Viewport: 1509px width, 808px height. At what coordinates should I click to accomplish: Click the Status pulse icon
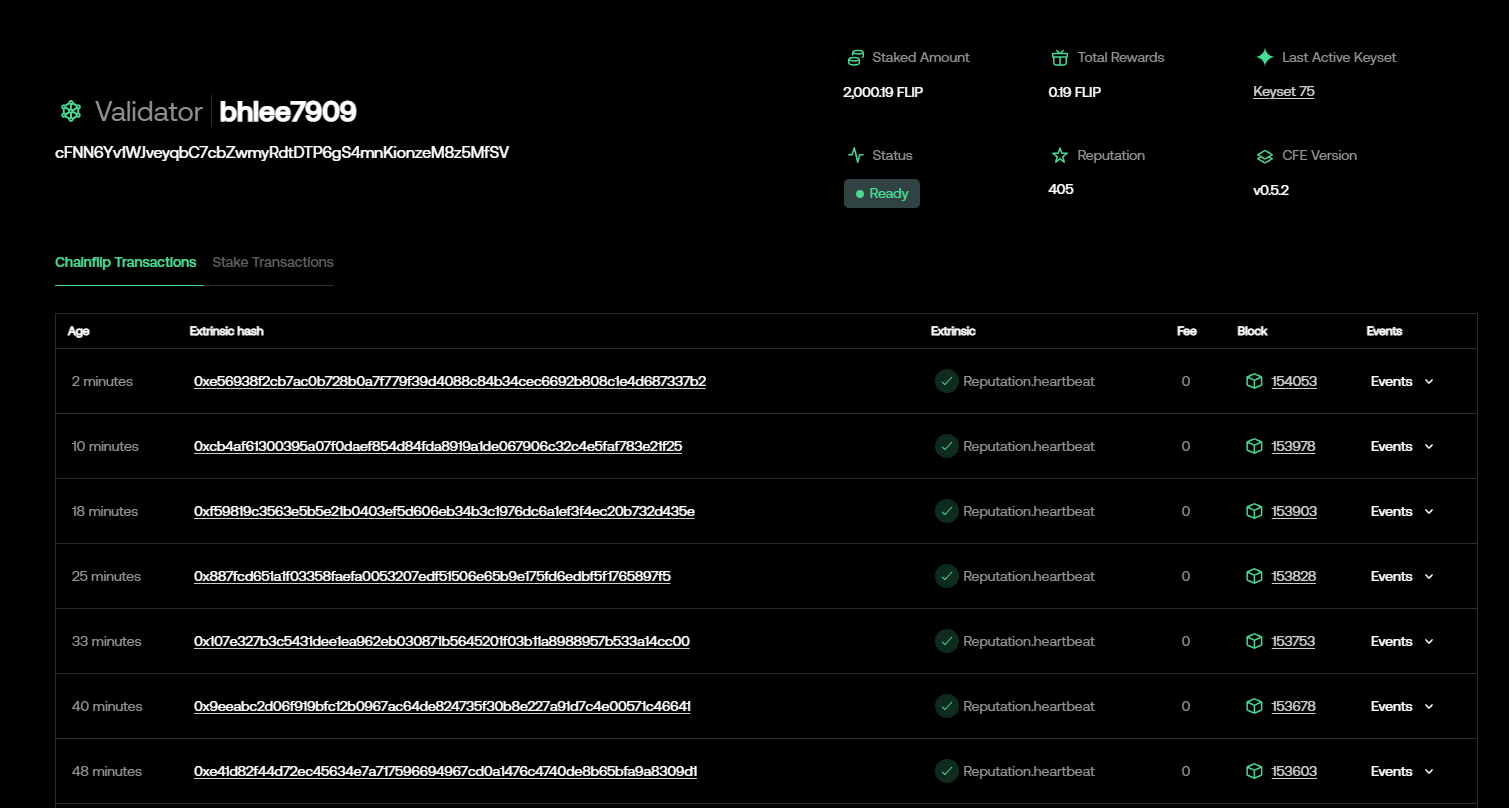[x=855, y=155]
